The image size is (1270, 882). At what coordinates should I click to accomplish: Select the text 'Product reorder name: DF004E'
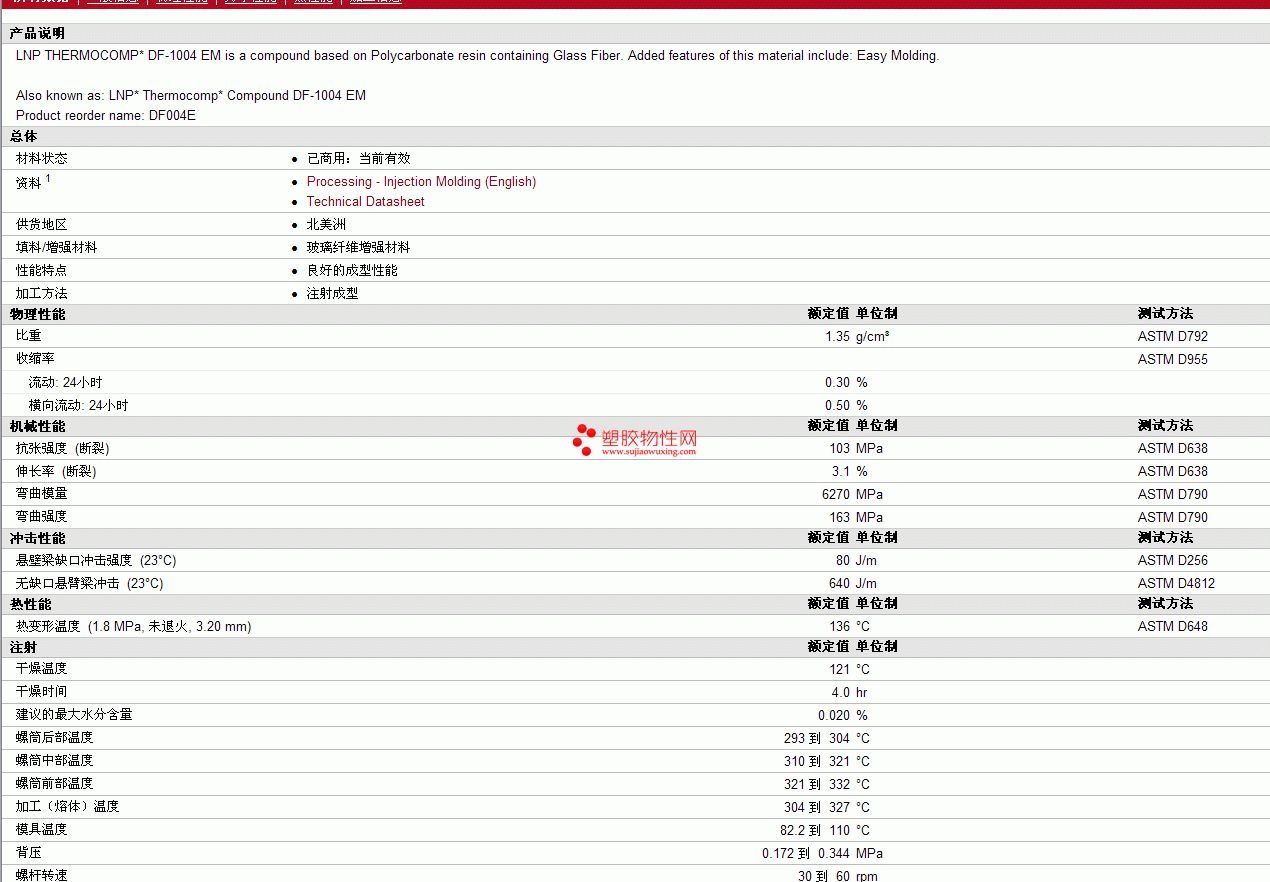coord(106,115)
